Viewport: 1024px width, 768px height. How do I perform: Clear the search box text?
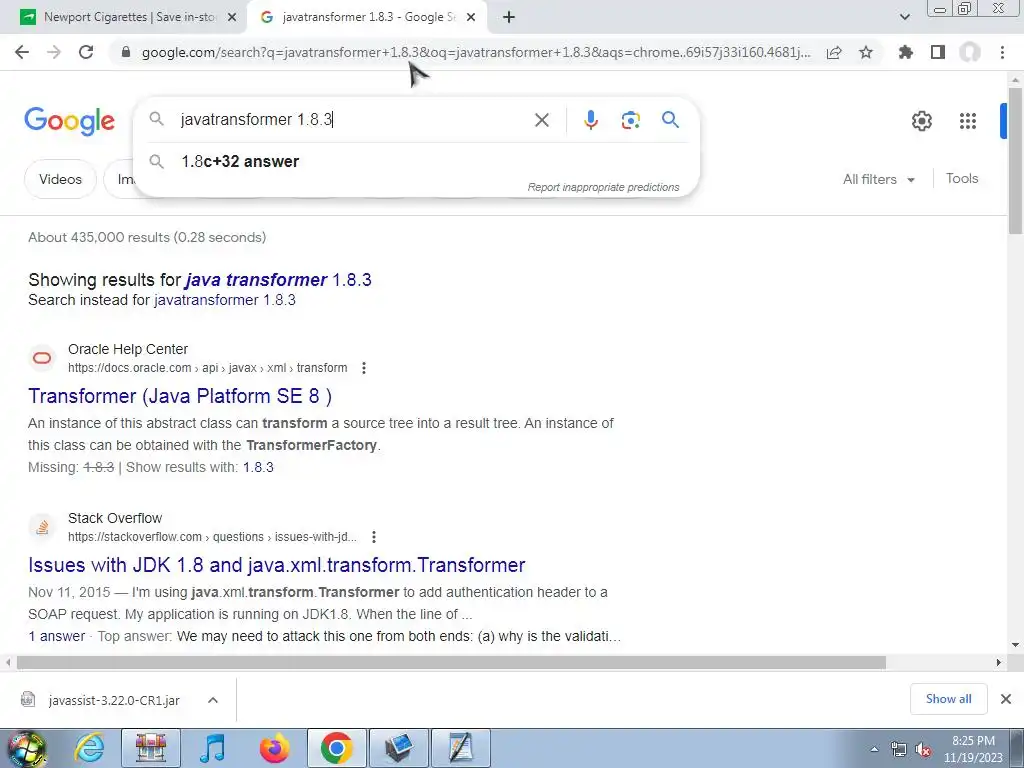[x=541, y=120]
